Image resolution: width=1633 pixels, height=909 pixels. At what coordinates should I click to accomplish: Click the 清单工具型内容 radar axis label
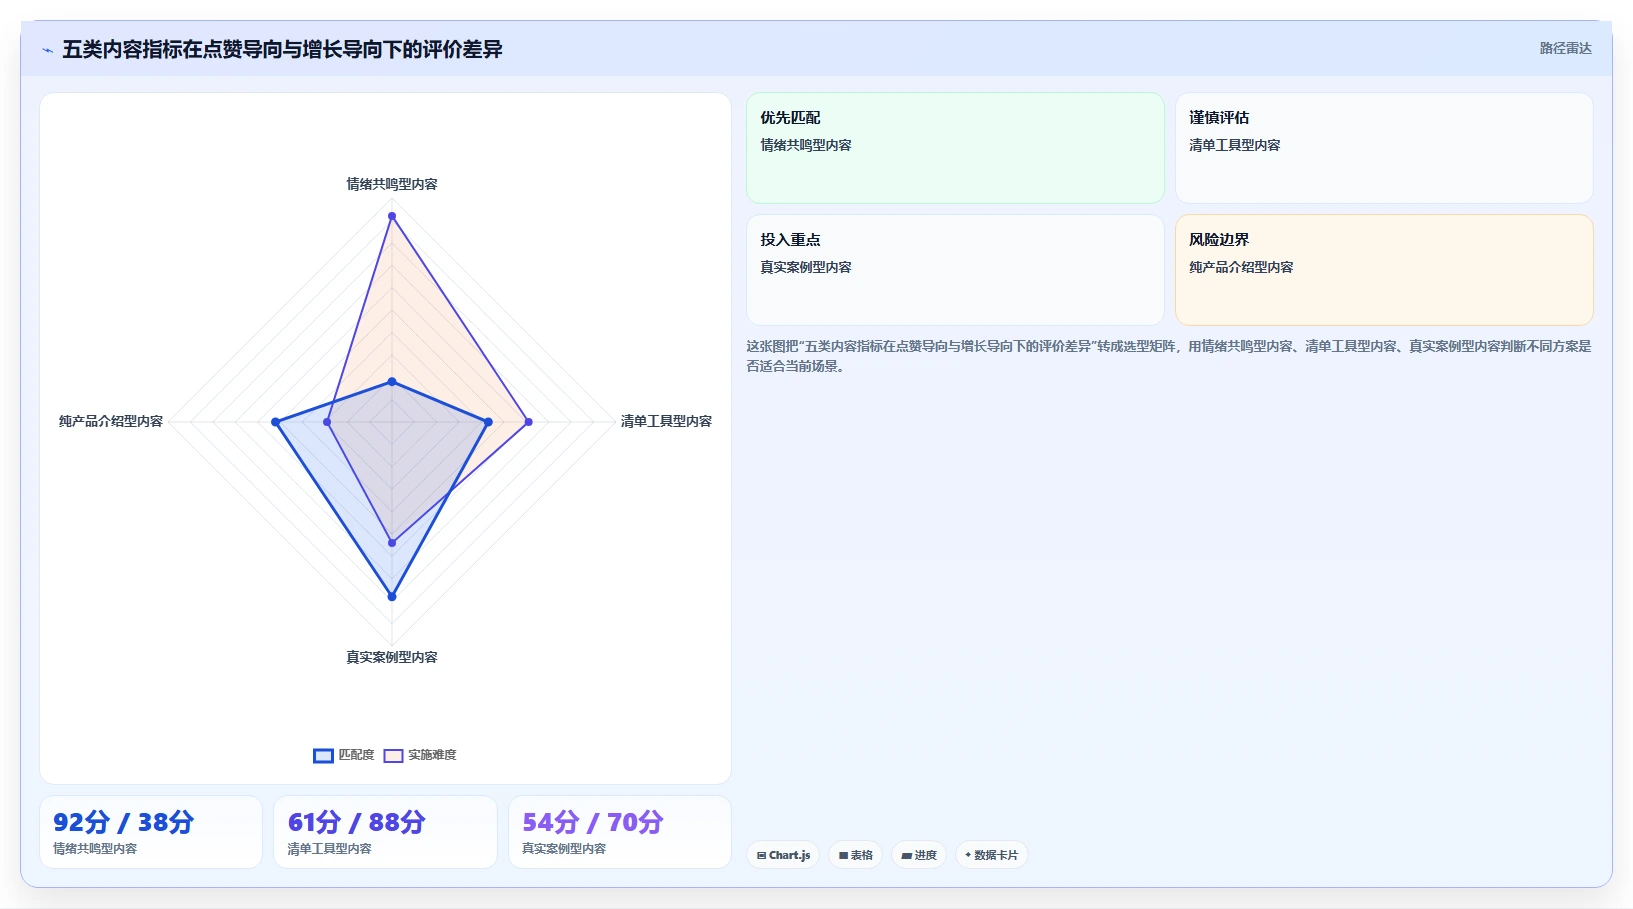[x=666, y=421]
